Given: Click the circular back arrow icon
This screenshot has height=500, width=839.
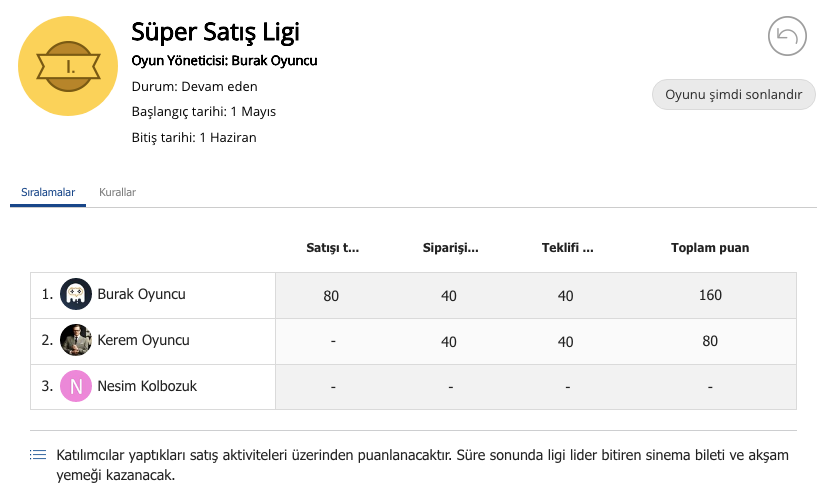Looking at the screenshot, I should [x=787, y=36].
